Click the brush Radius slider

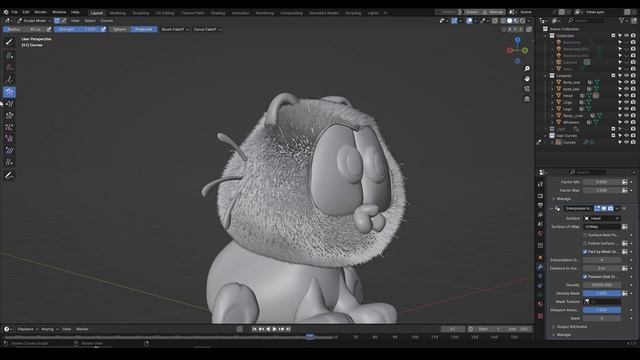coord(24,29)
